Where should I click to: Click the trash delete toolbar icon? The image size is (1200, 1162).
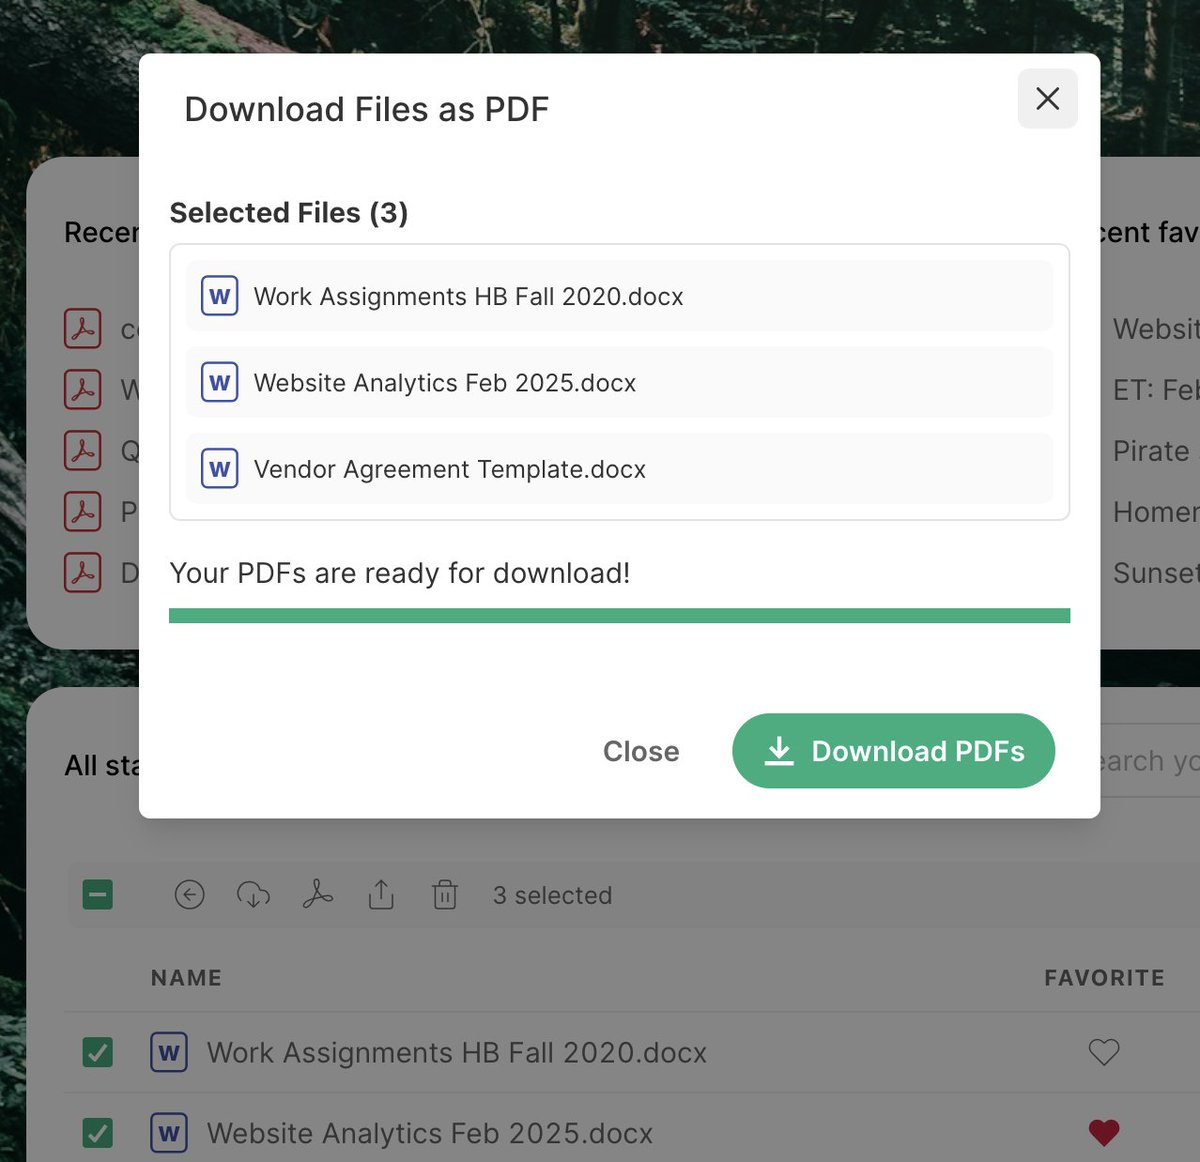click(x=445, y=894)
